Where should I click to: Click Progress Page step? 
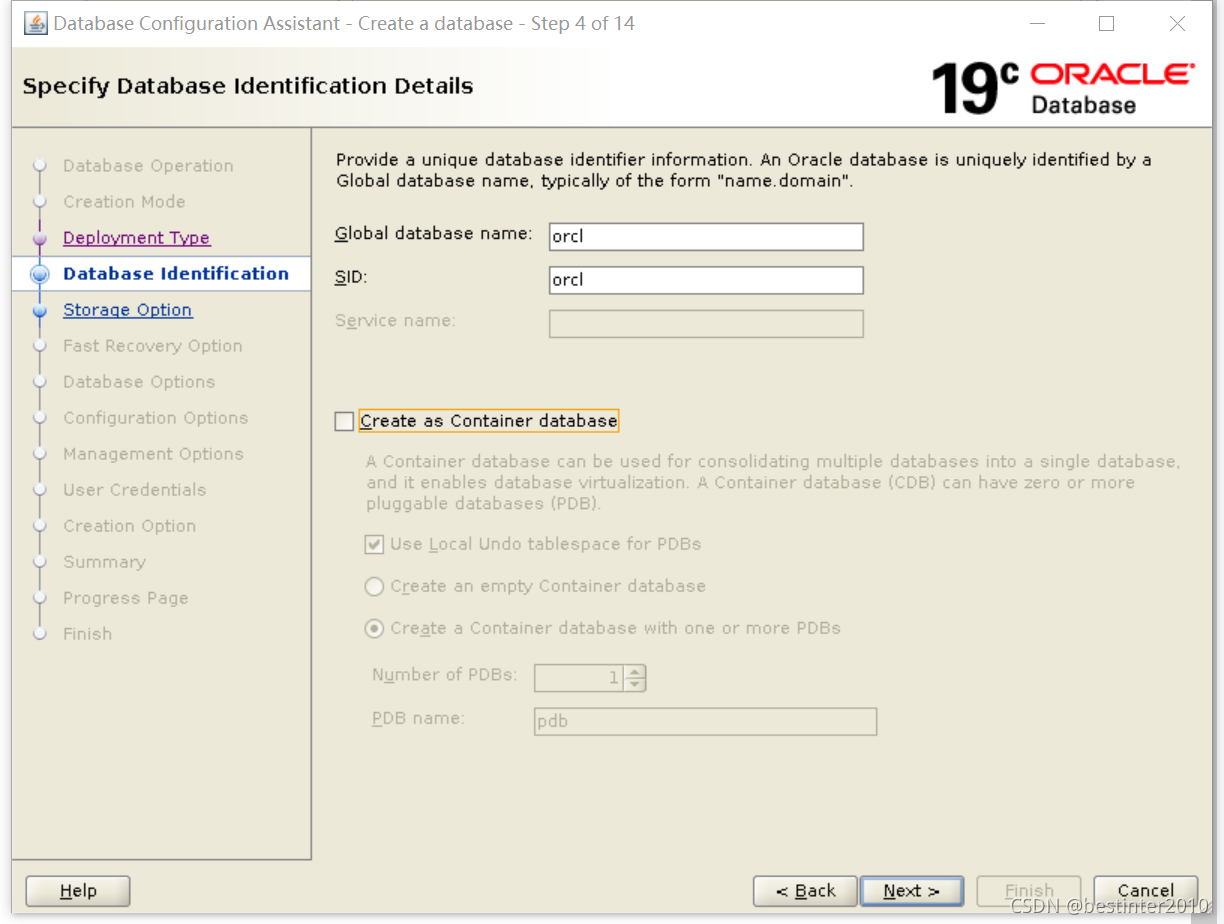tap(125, 598)
